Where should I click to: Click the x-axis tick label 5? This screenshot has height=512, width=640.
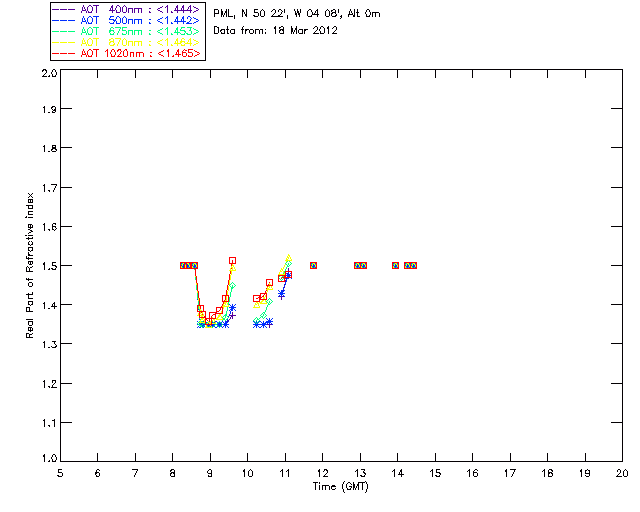tap(60, 473)
